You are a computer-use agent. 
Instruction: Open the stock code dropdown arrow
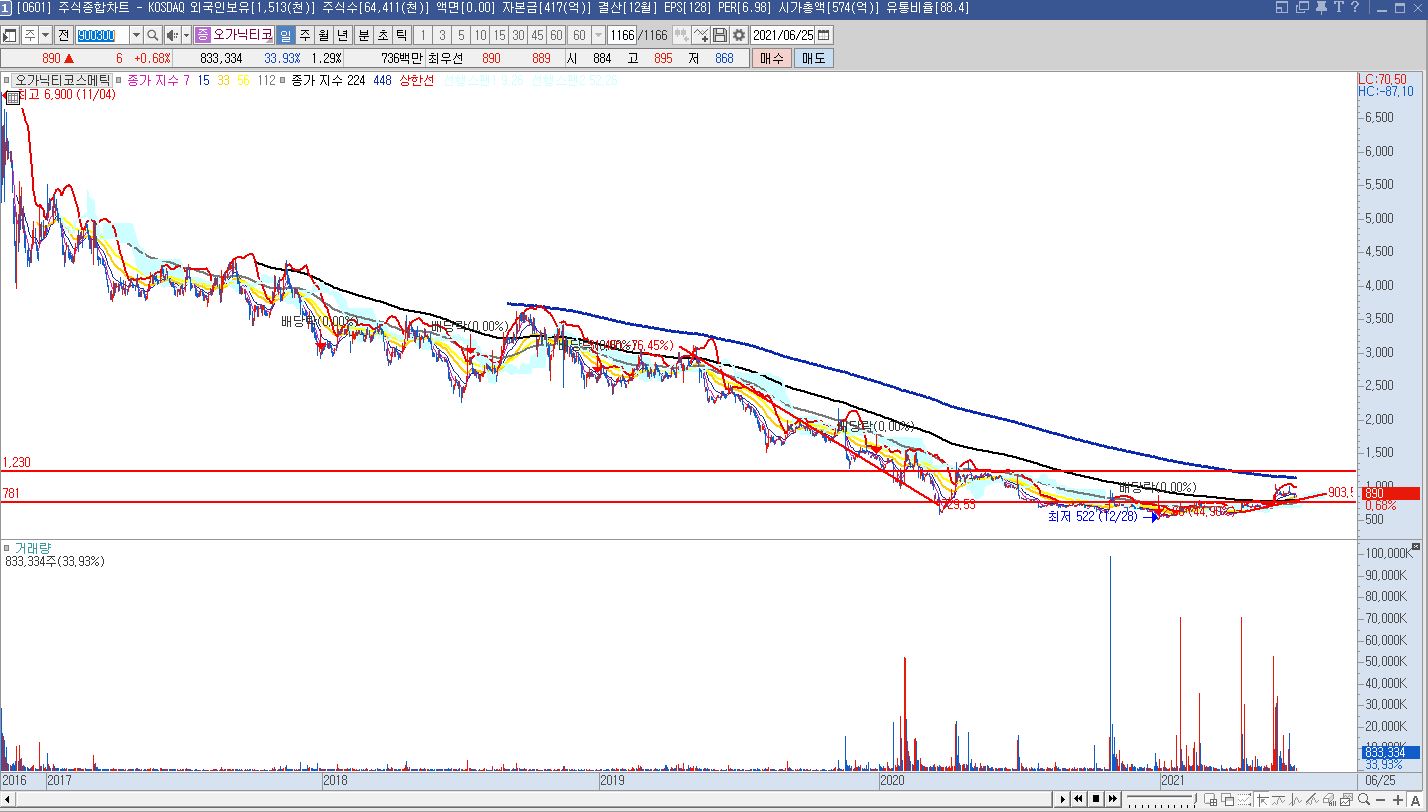tap(136, 35)
